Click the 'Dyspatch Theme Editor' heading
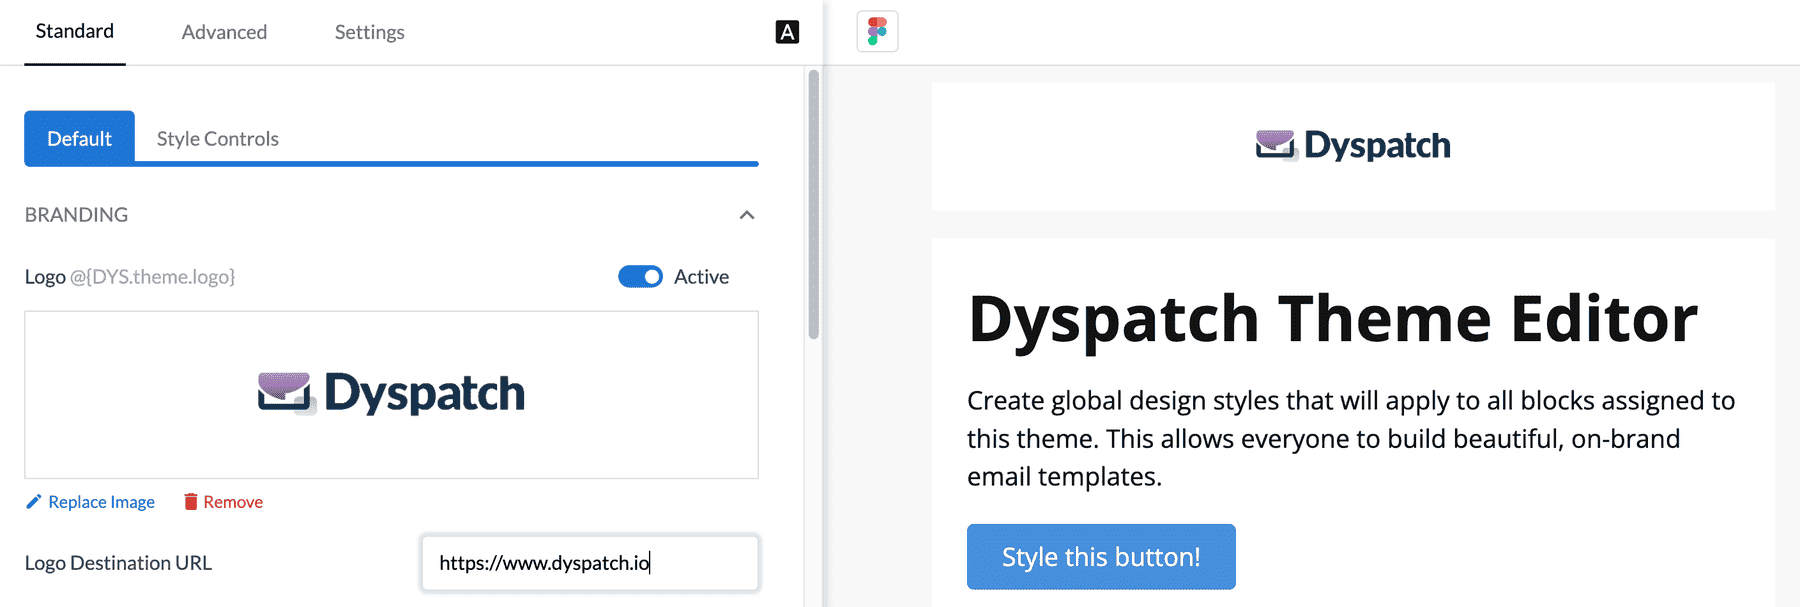The image size is (1800, 607). click(1333, 319)
